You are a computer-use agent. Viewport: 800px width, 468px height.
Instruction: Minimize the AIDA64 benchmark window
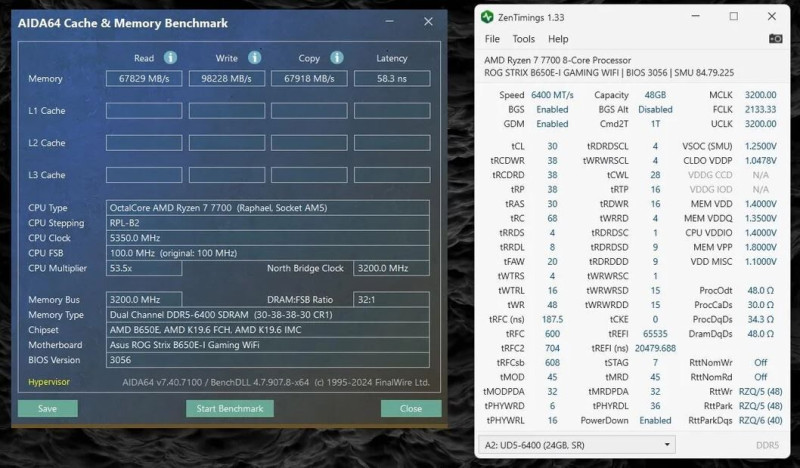pyautogui.click(x=389, y=21)
